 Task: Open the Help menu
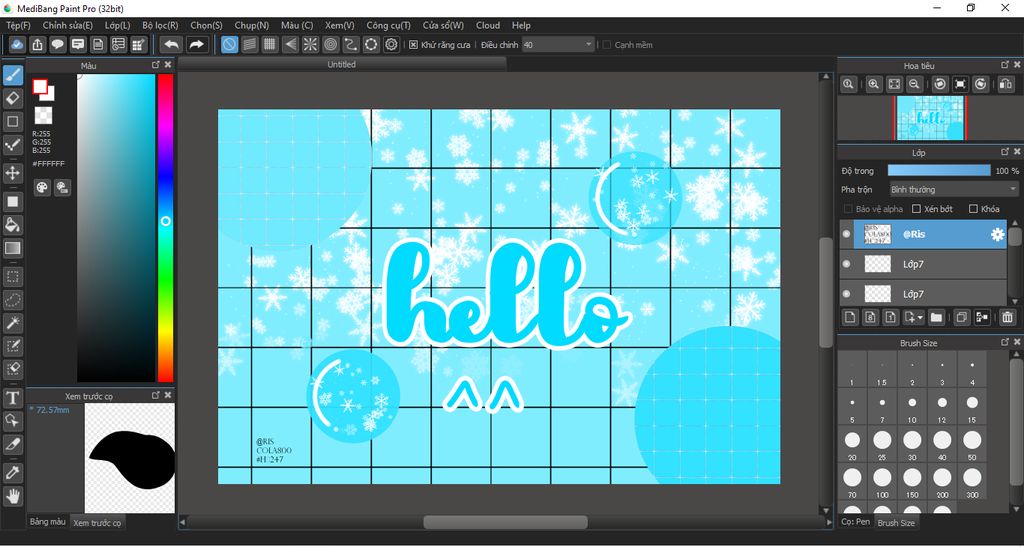pos(521,25)
